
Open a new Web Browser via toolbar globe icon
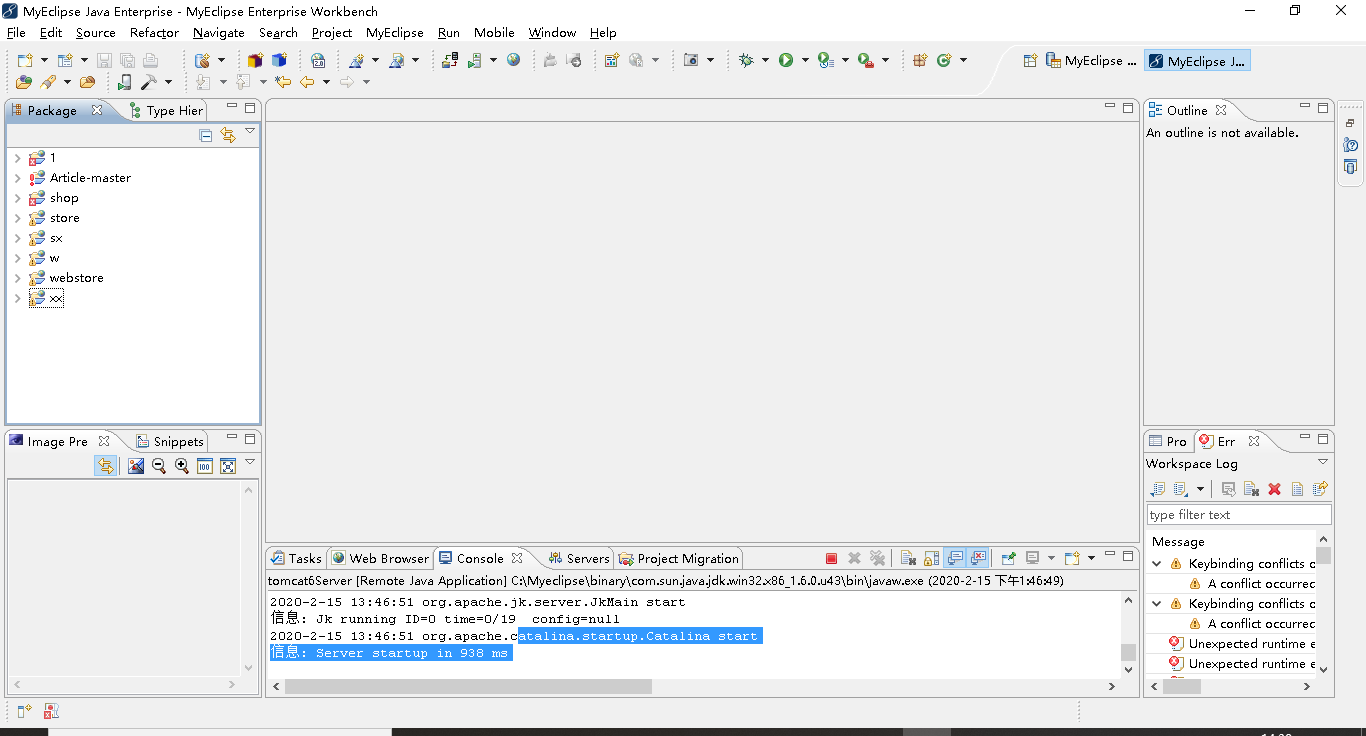[513, 59]
